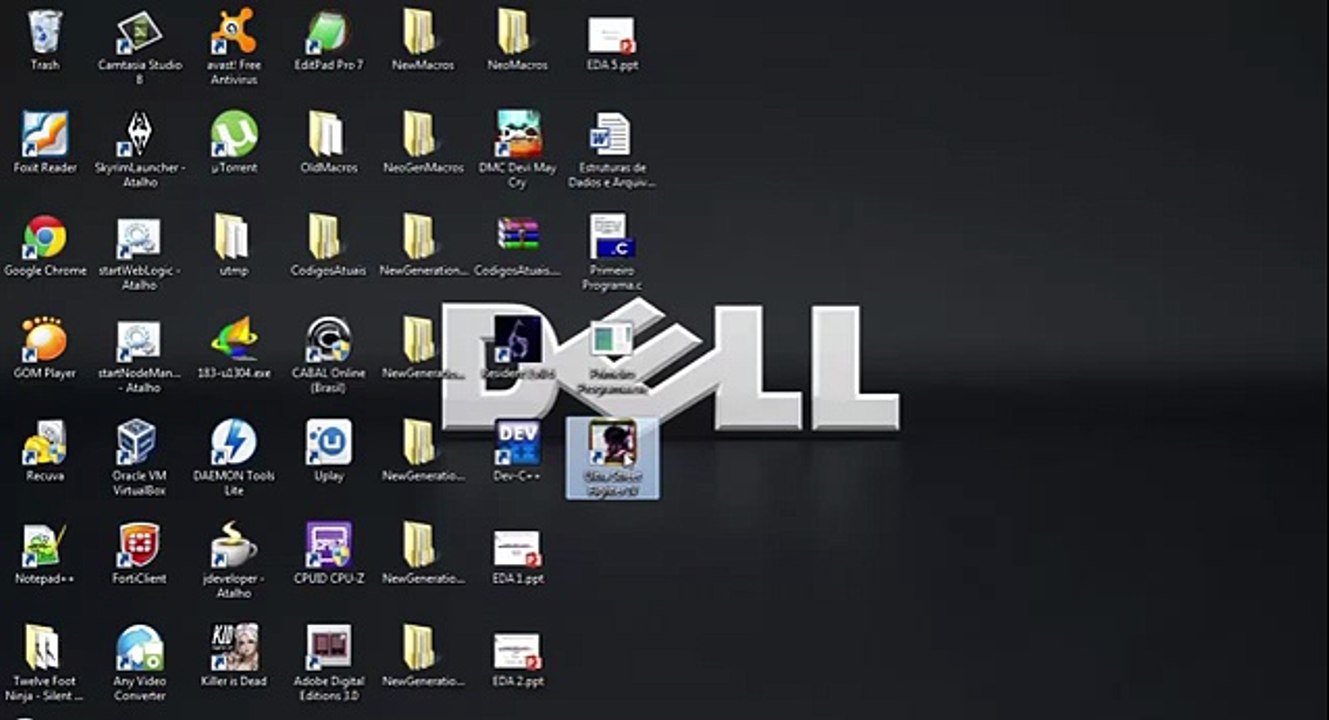
Task: Click the DAEMON Tools Lite icon
Action: (x=234, y=459)
